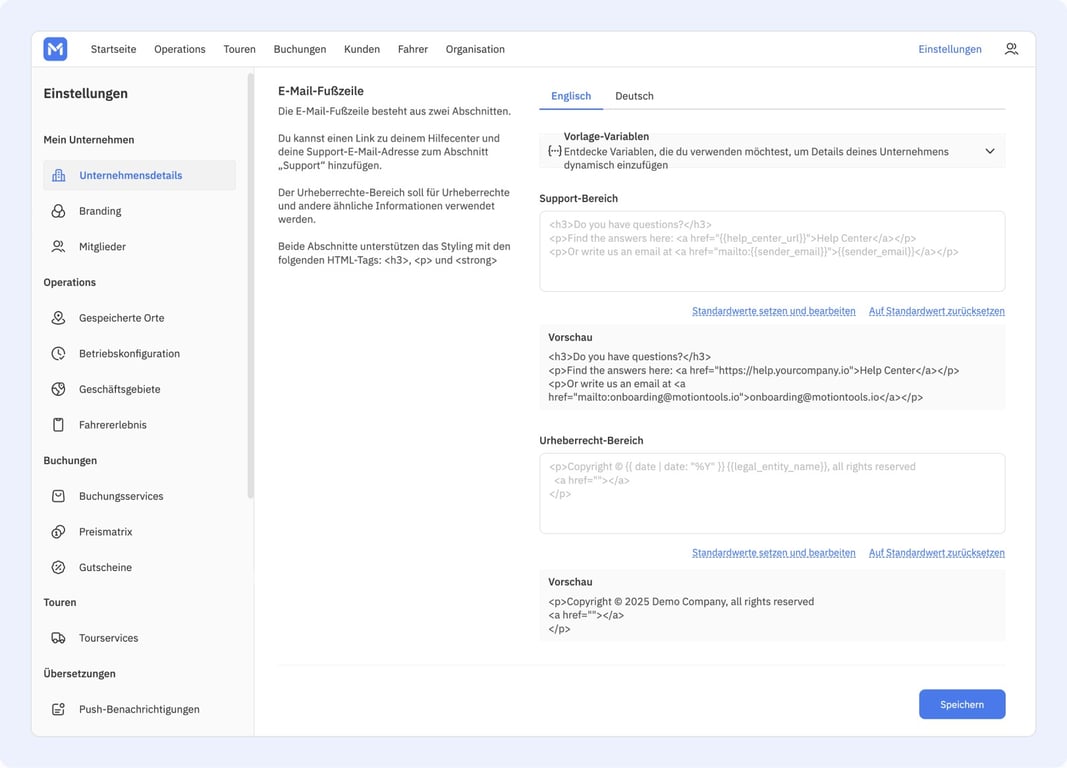Open Buchungen in top navigation

click(x=300, y=49)
